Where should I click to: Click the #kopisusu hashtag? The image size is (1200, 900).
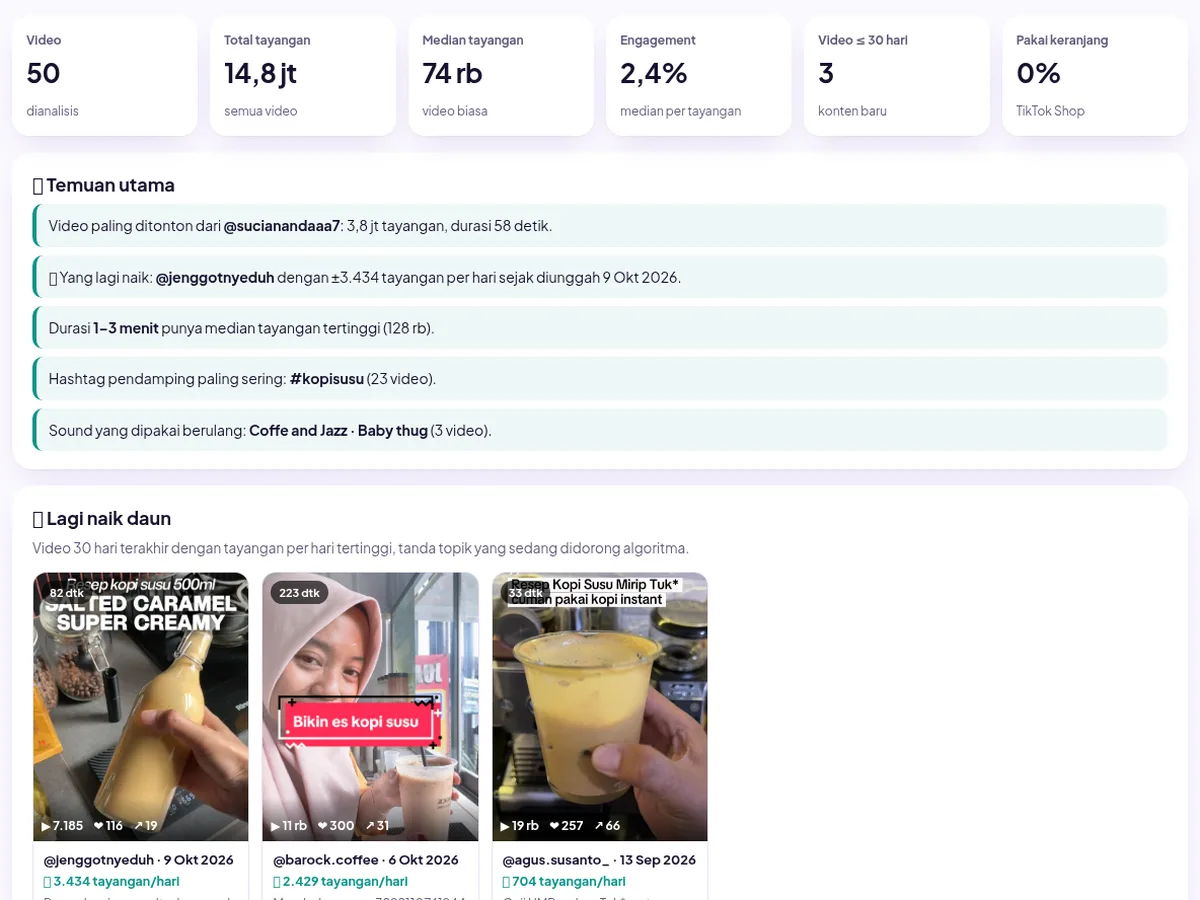[326, 380]
